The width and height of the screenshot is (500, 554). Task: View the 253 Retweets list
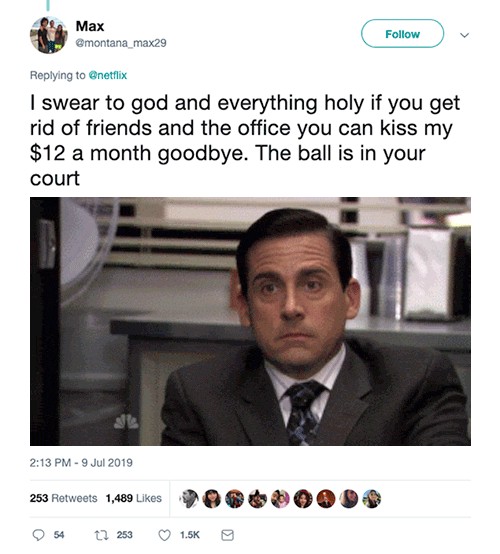click(x=63, y=498)
